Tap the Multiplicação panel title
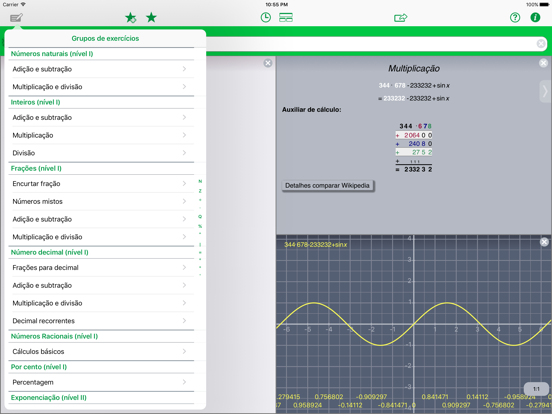The image size is (552, 414). click(x=414, y=68)
